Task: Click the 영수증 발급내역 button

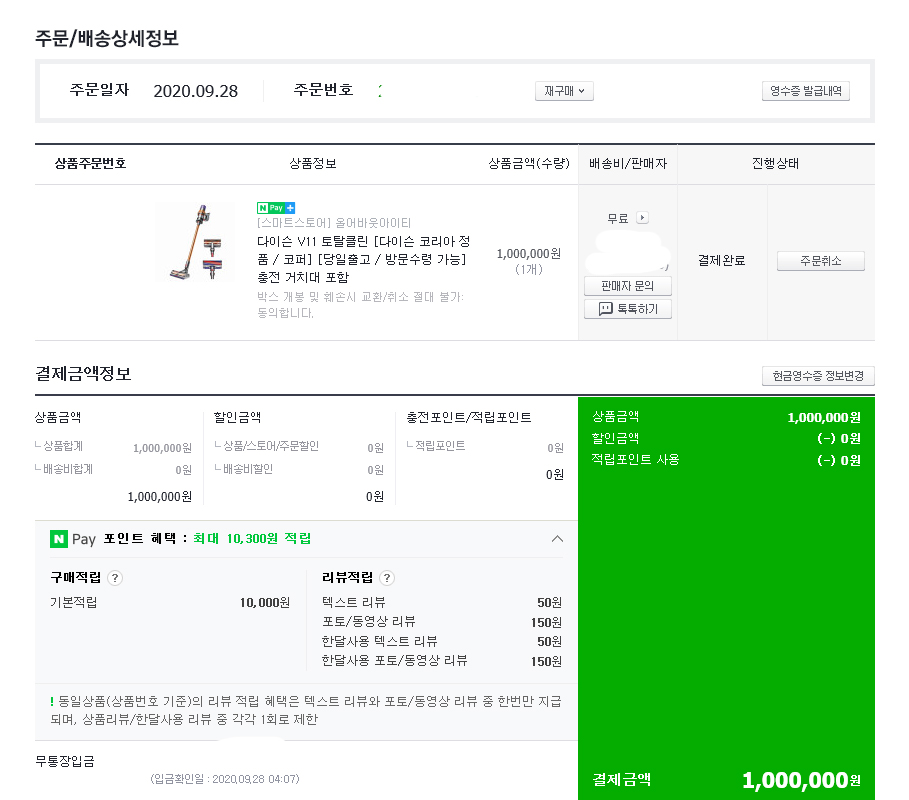Action: pos(805,91)
